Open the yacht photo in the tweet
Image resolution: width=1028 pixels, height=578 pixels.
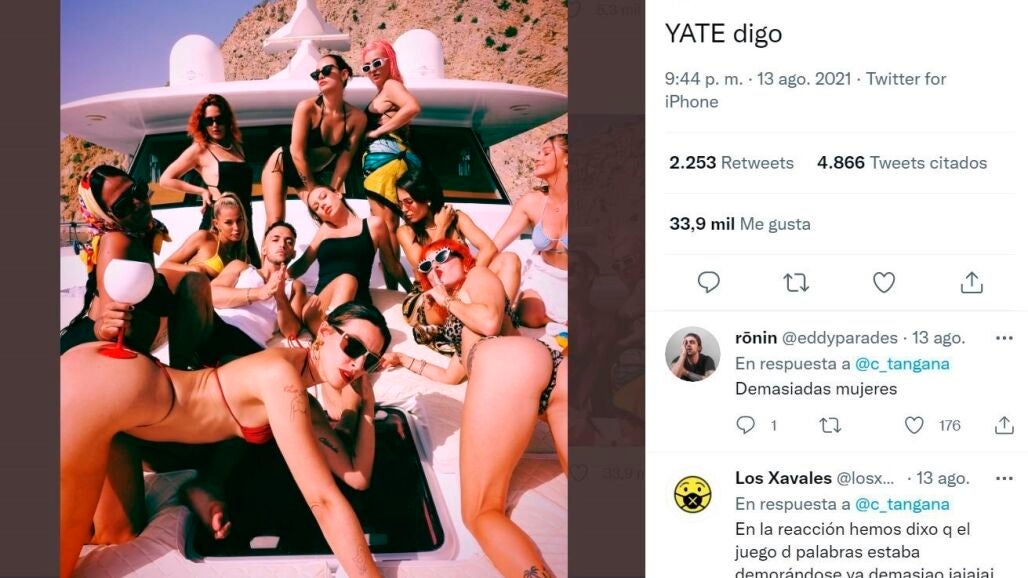[313, 289]
